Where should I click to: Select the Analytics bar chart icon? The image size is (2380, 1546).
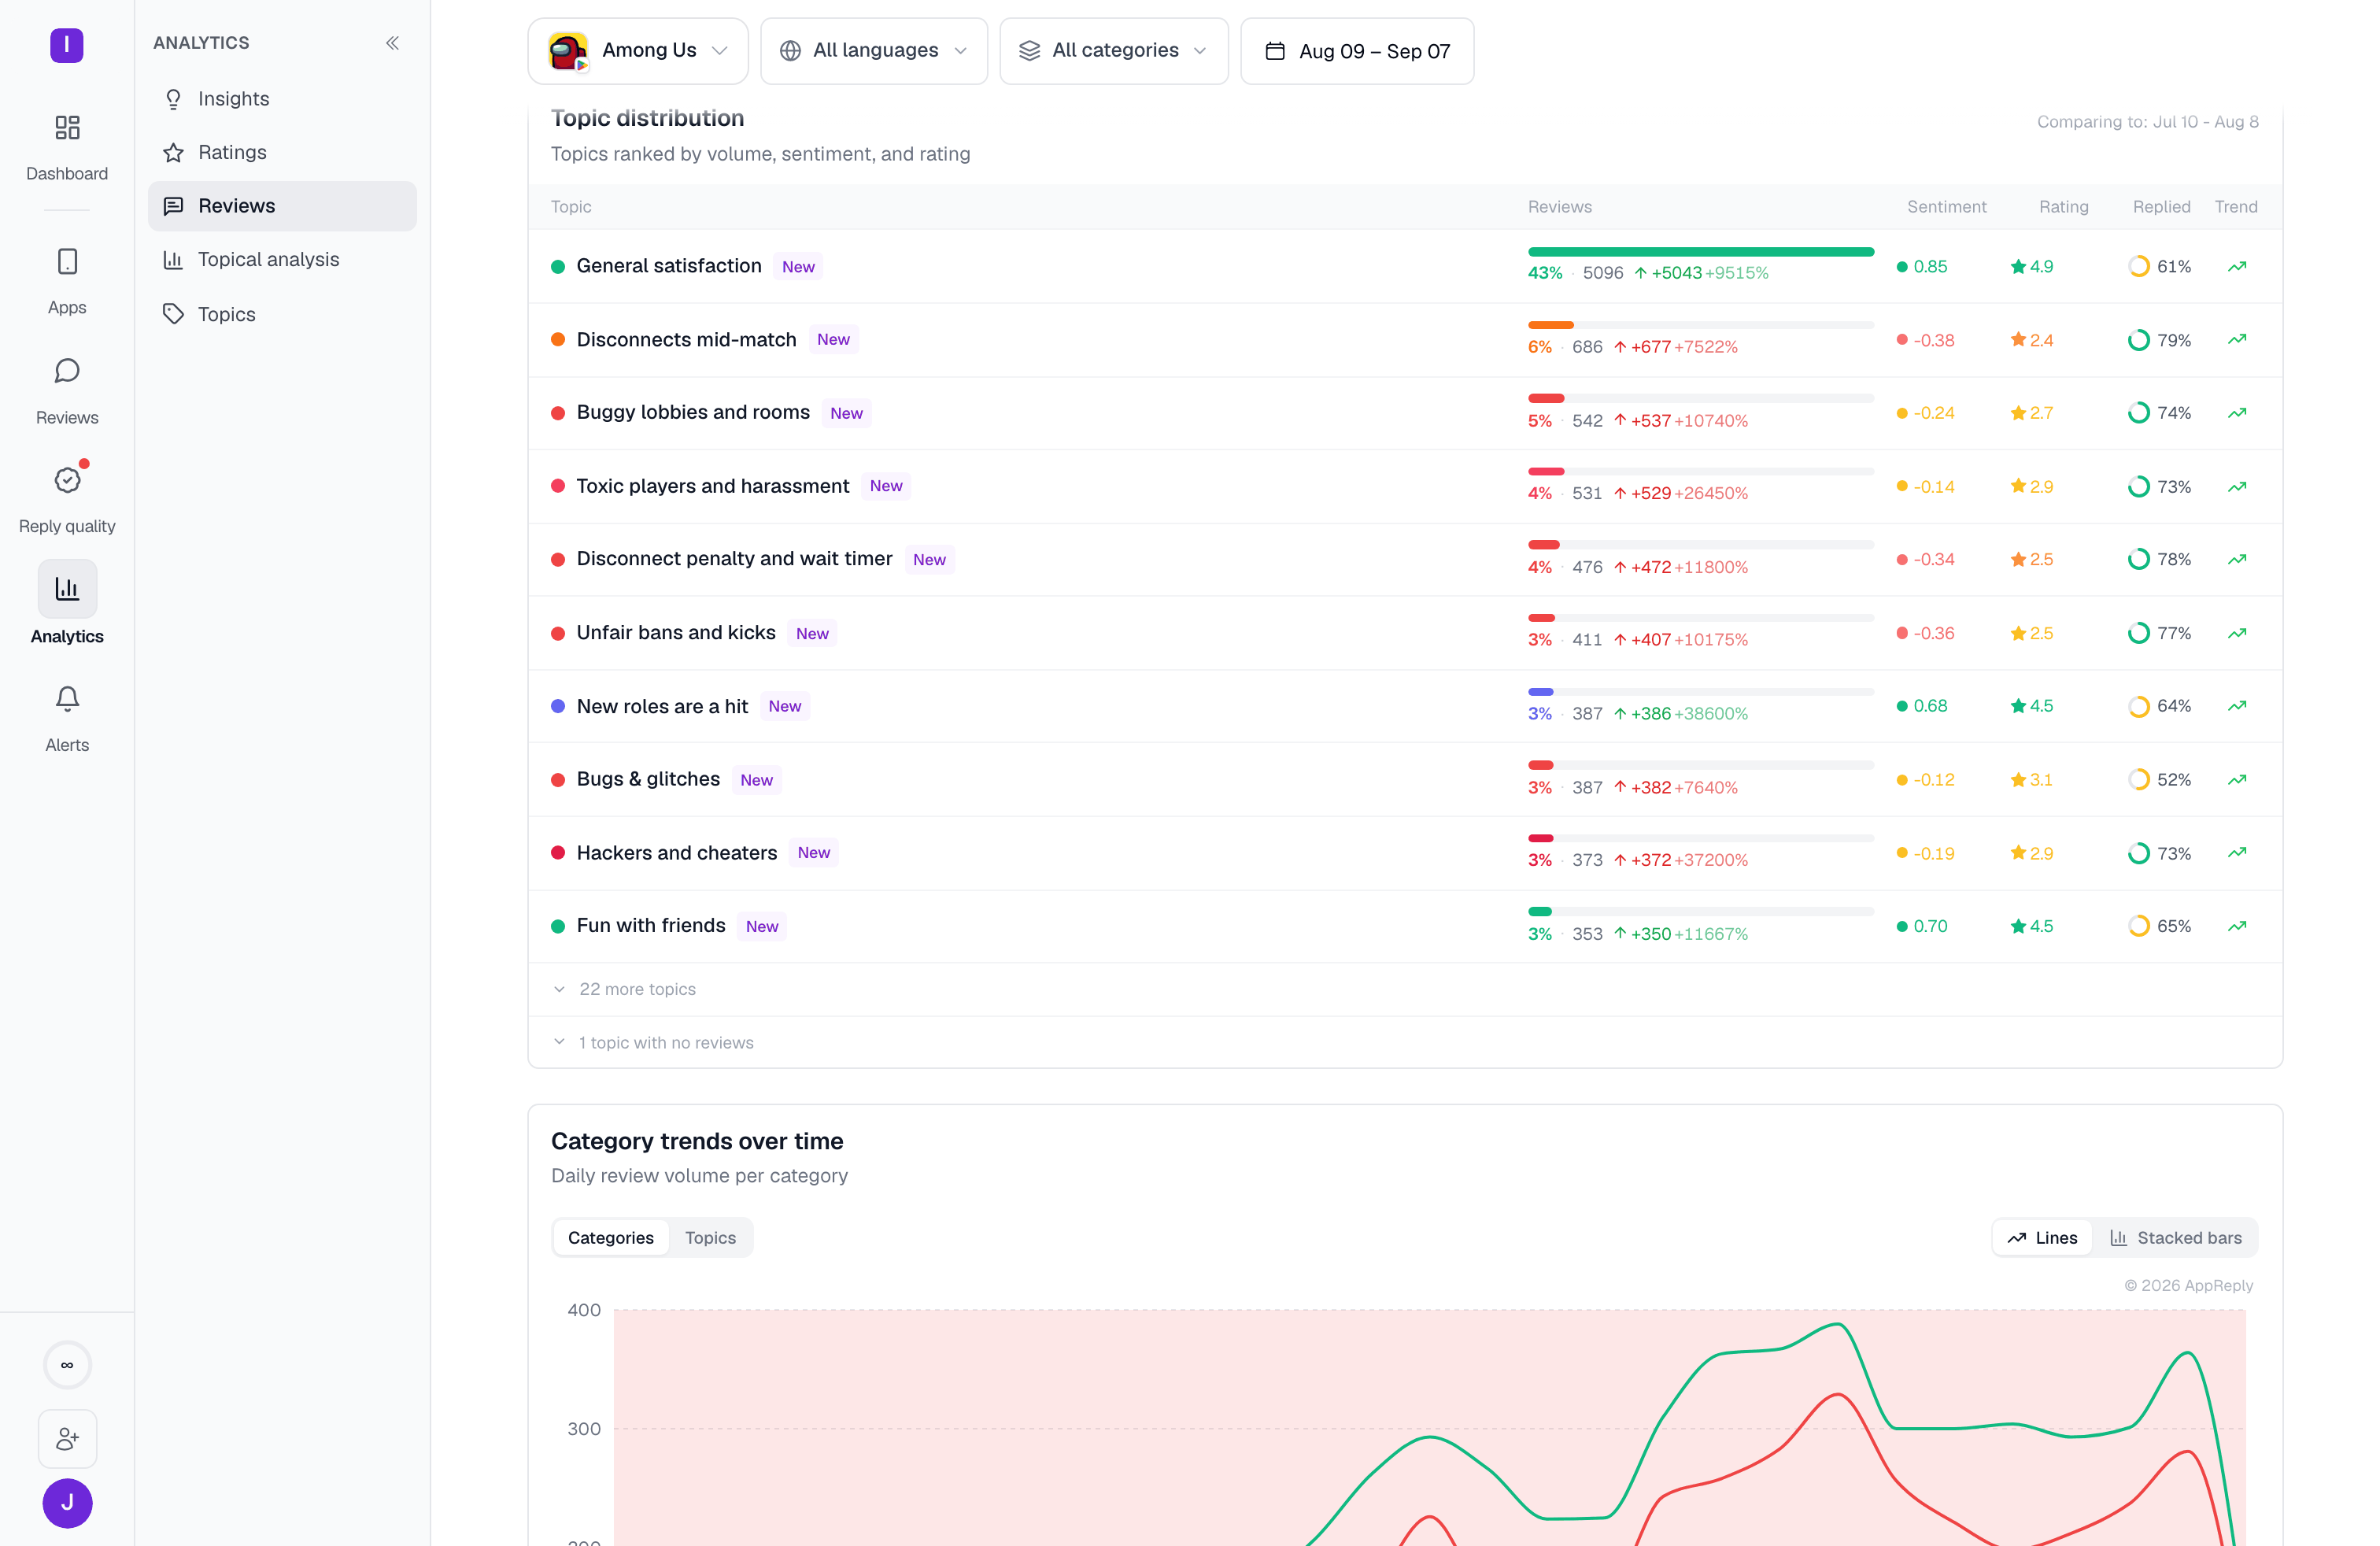67,588
